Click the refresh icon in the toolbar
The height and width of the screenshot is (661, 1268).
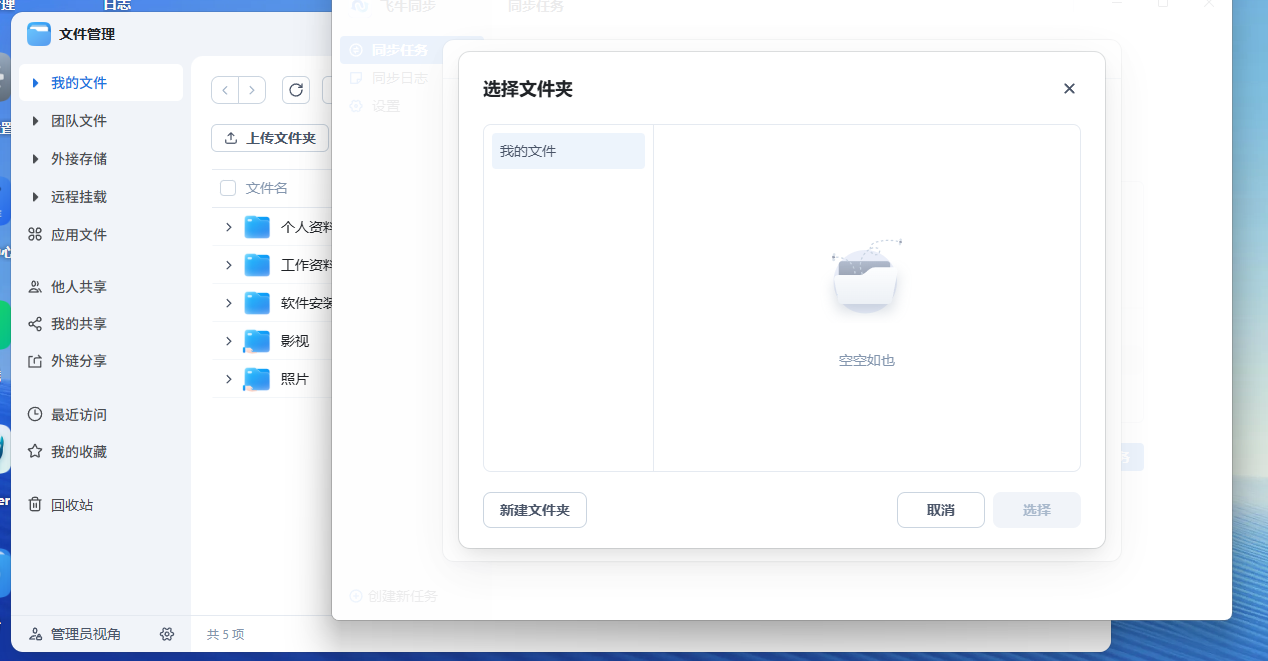pyautogui.click(x=295, y=90)
